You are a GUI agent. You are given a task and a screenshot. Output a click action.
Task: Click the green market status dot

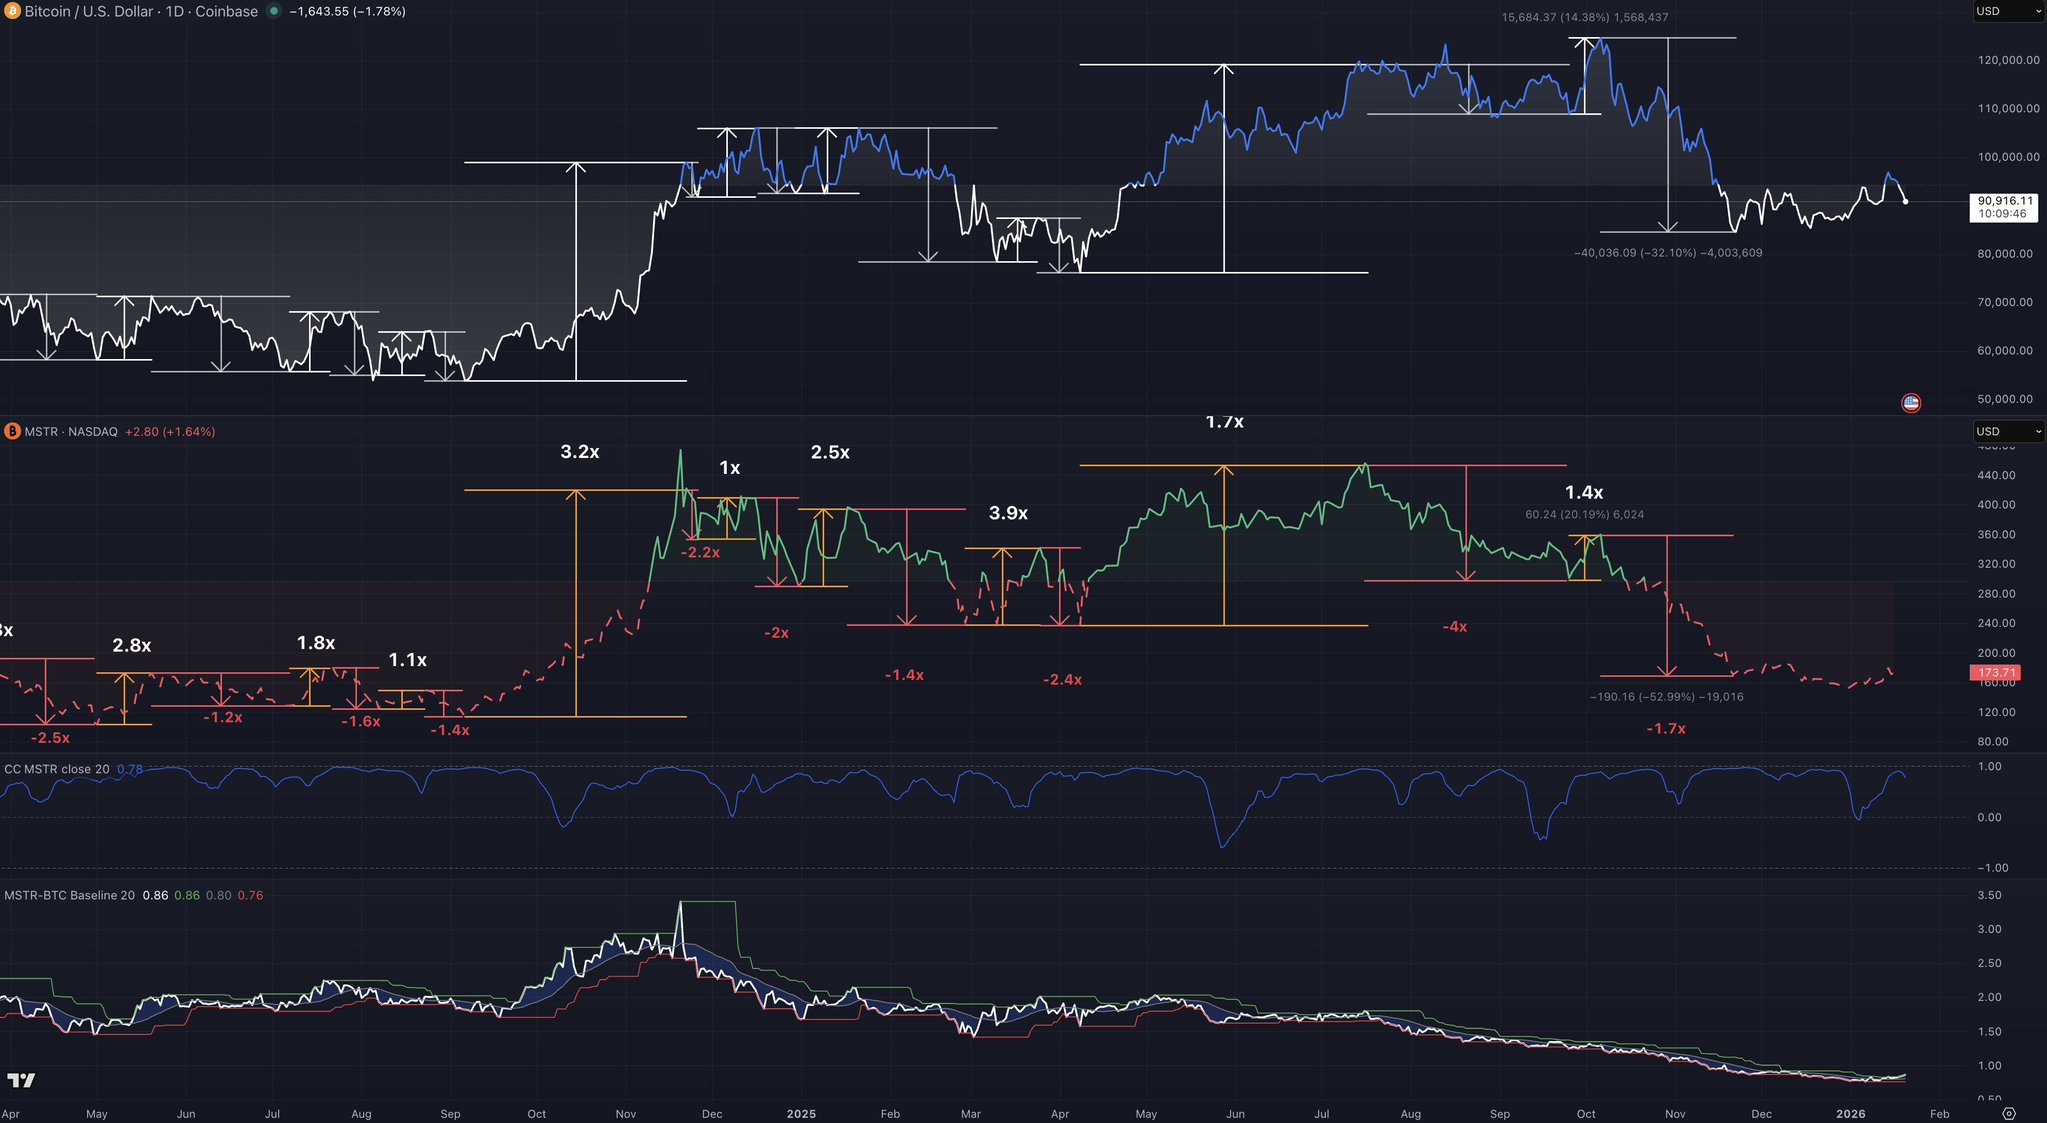pyautogui.click(x=274, y=12)
